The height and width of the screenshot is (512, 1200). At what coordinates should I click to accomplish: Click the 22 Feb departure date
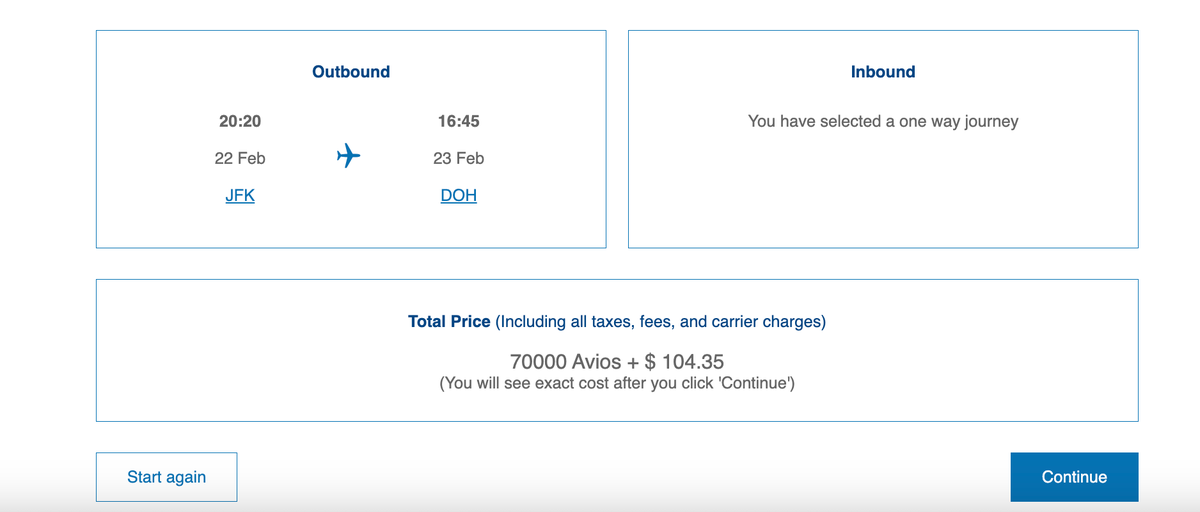pyautogui.click(x=240, y=158)
